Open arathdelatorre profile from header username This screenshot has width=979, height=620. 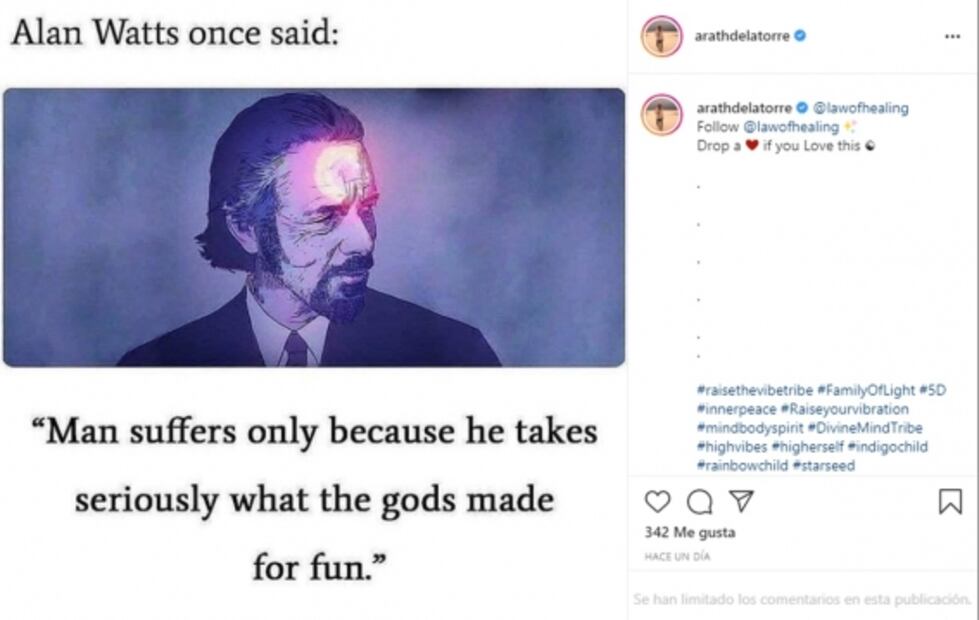tap(742, 36)
